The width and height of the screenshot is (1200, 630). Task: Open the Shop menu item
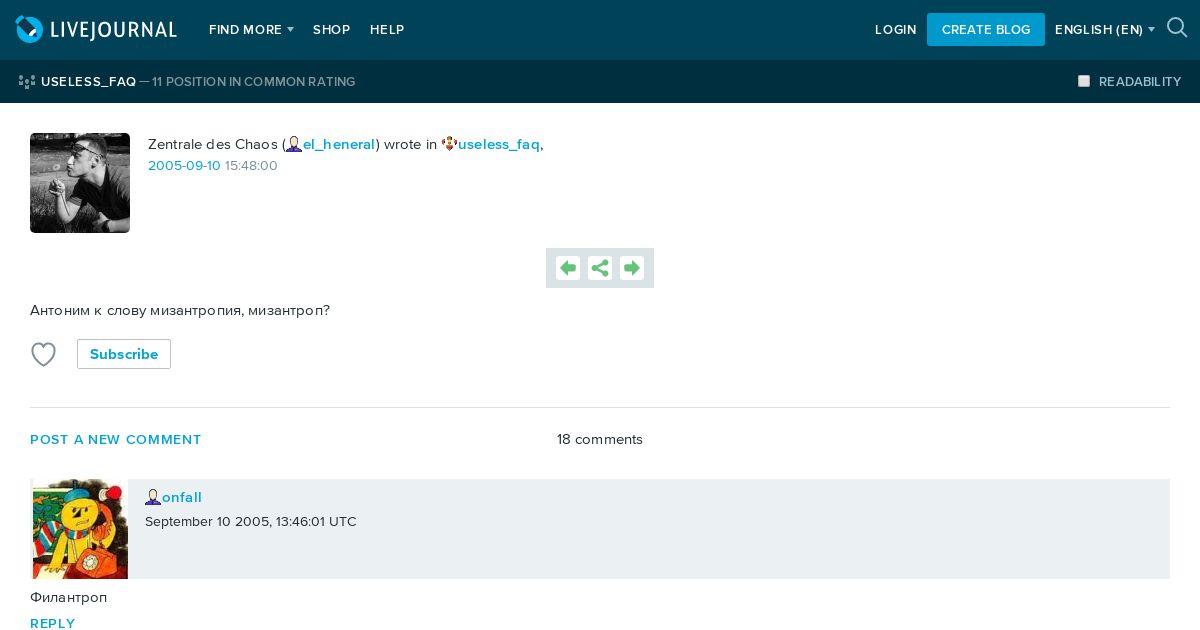click(331, 30)
